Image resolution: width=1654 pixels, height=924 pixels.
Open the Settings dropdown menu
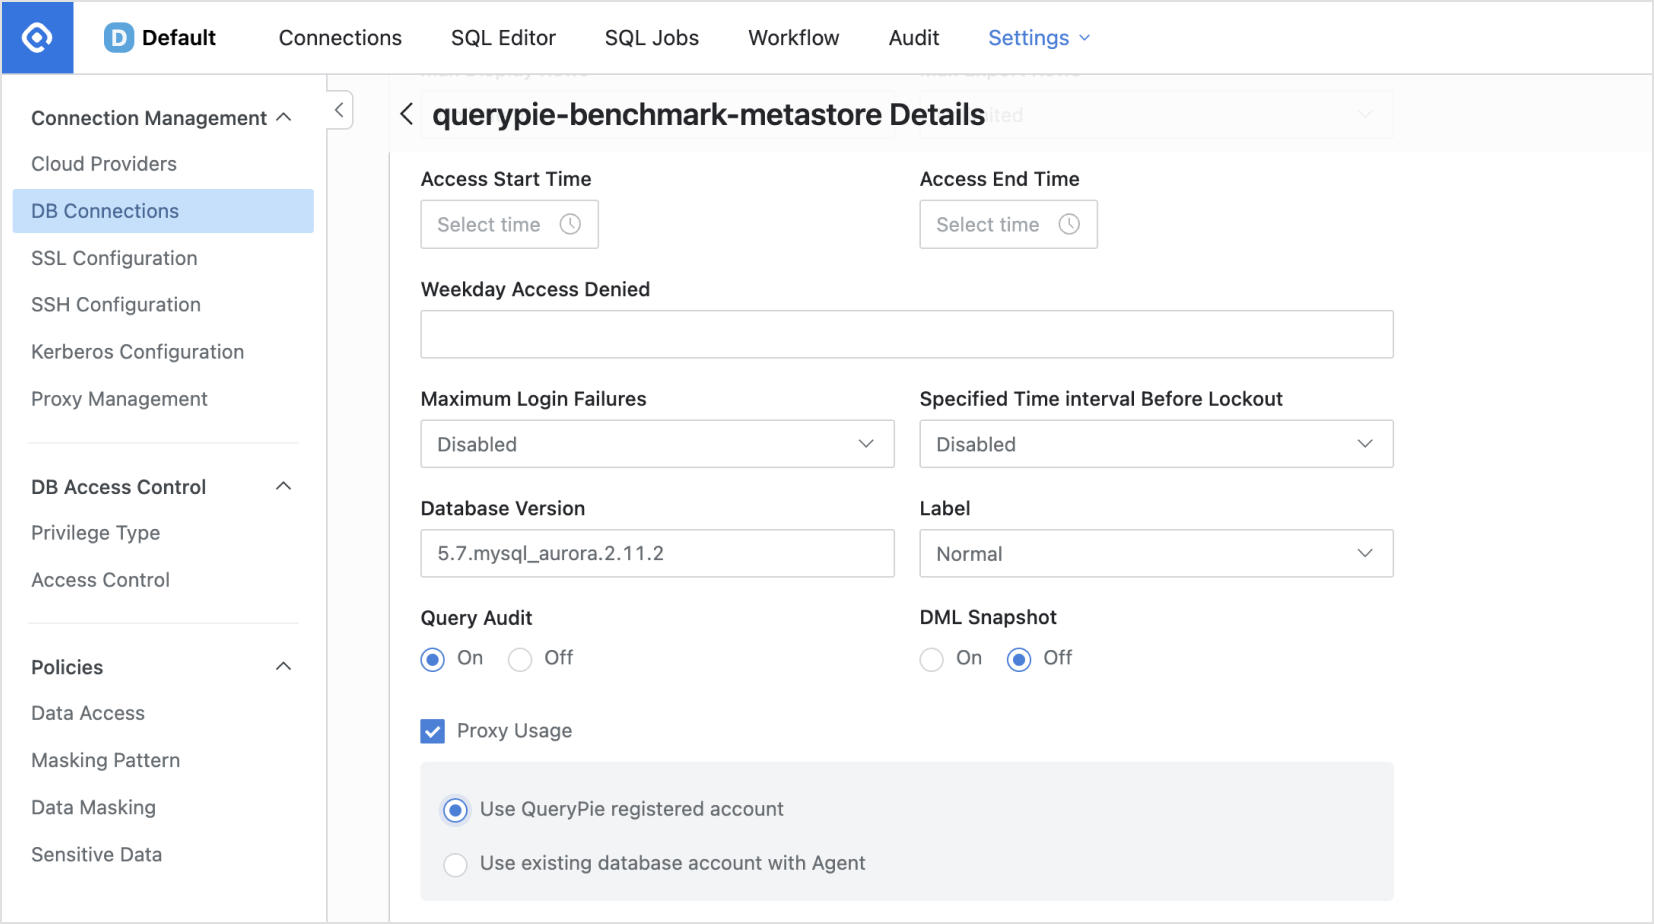pyautogui.click(x=1039, y=38)
